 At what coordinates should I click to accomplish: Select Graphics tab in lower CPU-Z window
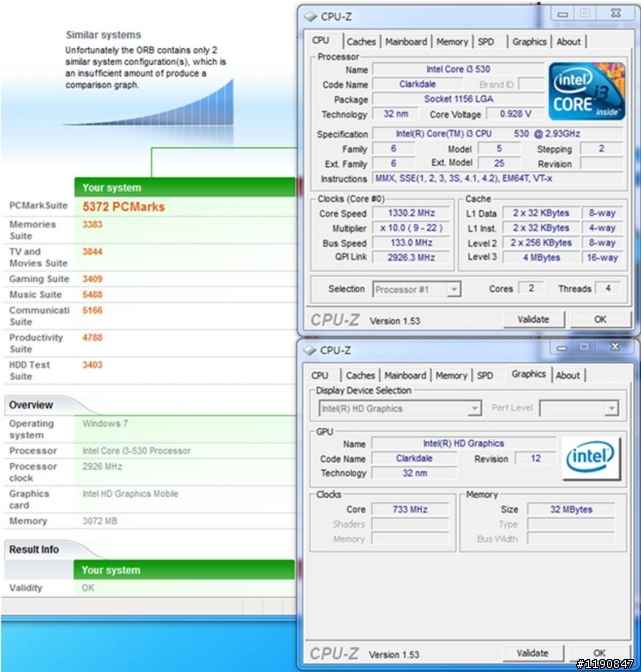coord(528,374)
